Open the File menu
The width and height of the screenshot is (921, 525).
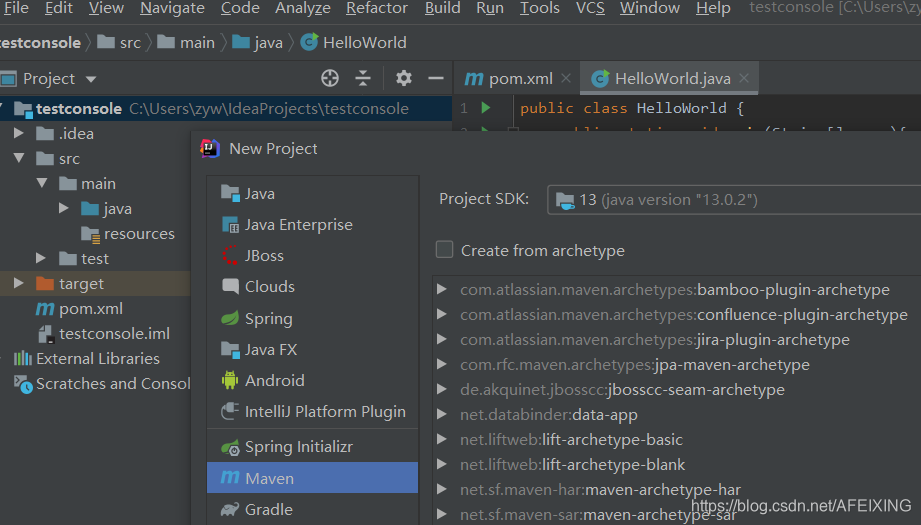tap(15, 8)
